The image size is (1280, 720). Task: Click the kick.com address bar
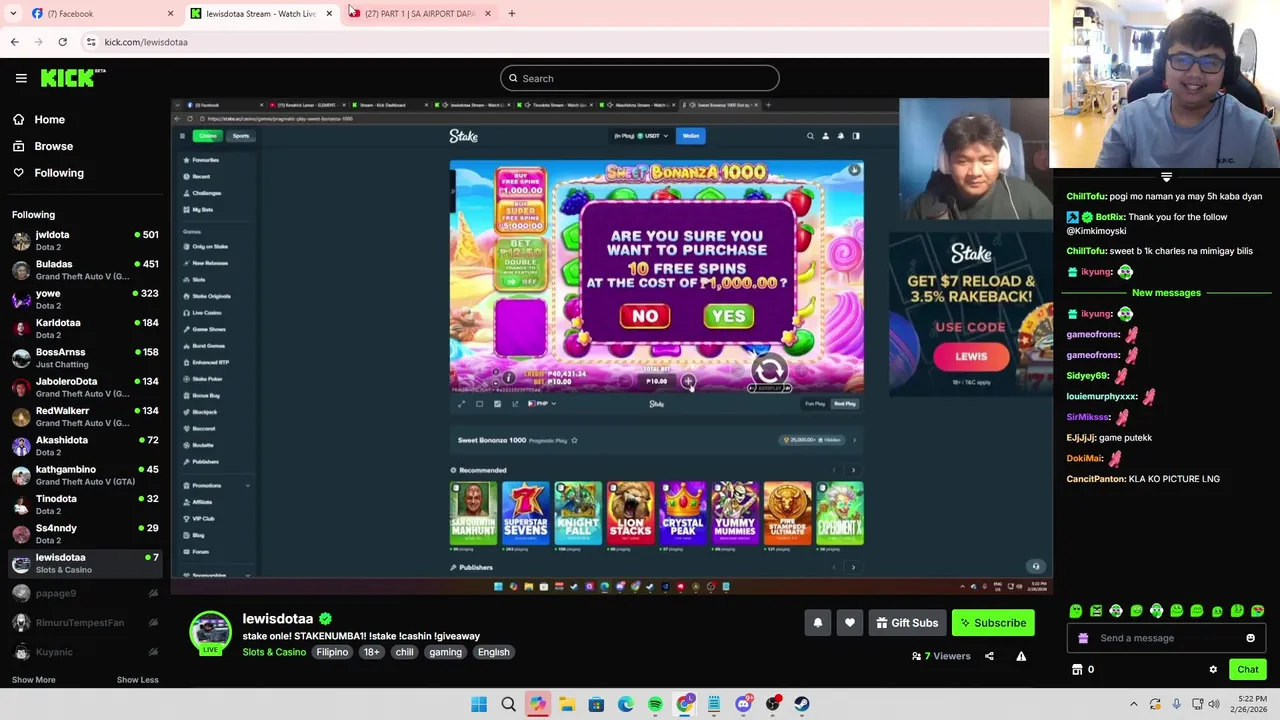pyautogui.click(x=560, y=42)
